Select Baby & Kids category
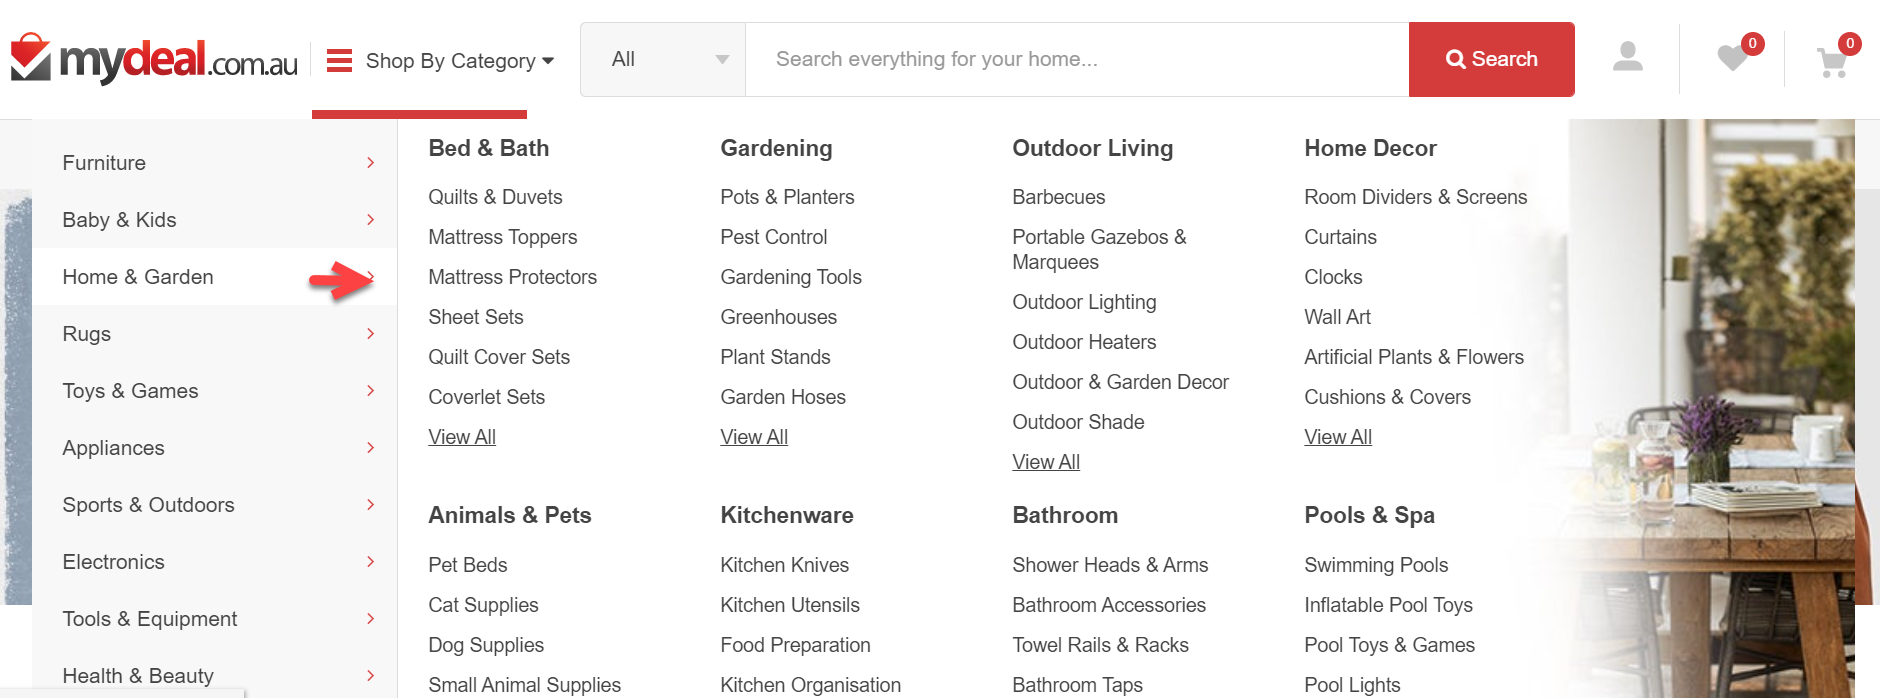The width and height of the screenshot is (1880, 698). [119, 220]
